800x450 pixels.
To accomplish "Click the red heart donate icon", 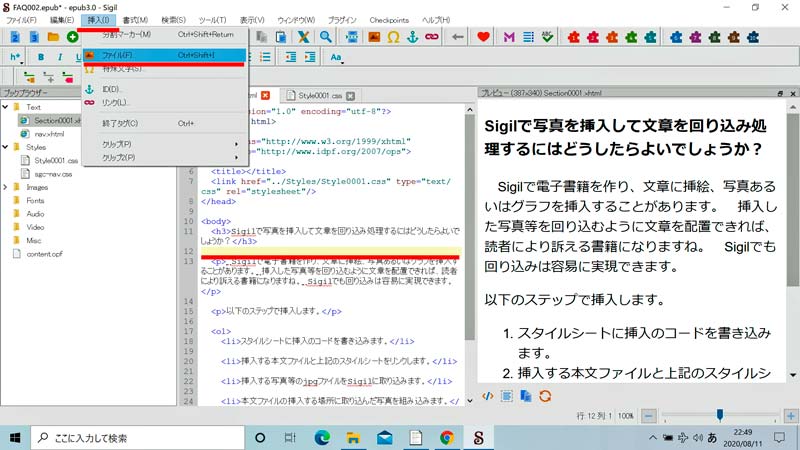I will pyautogui.click(x=485, y=37).
